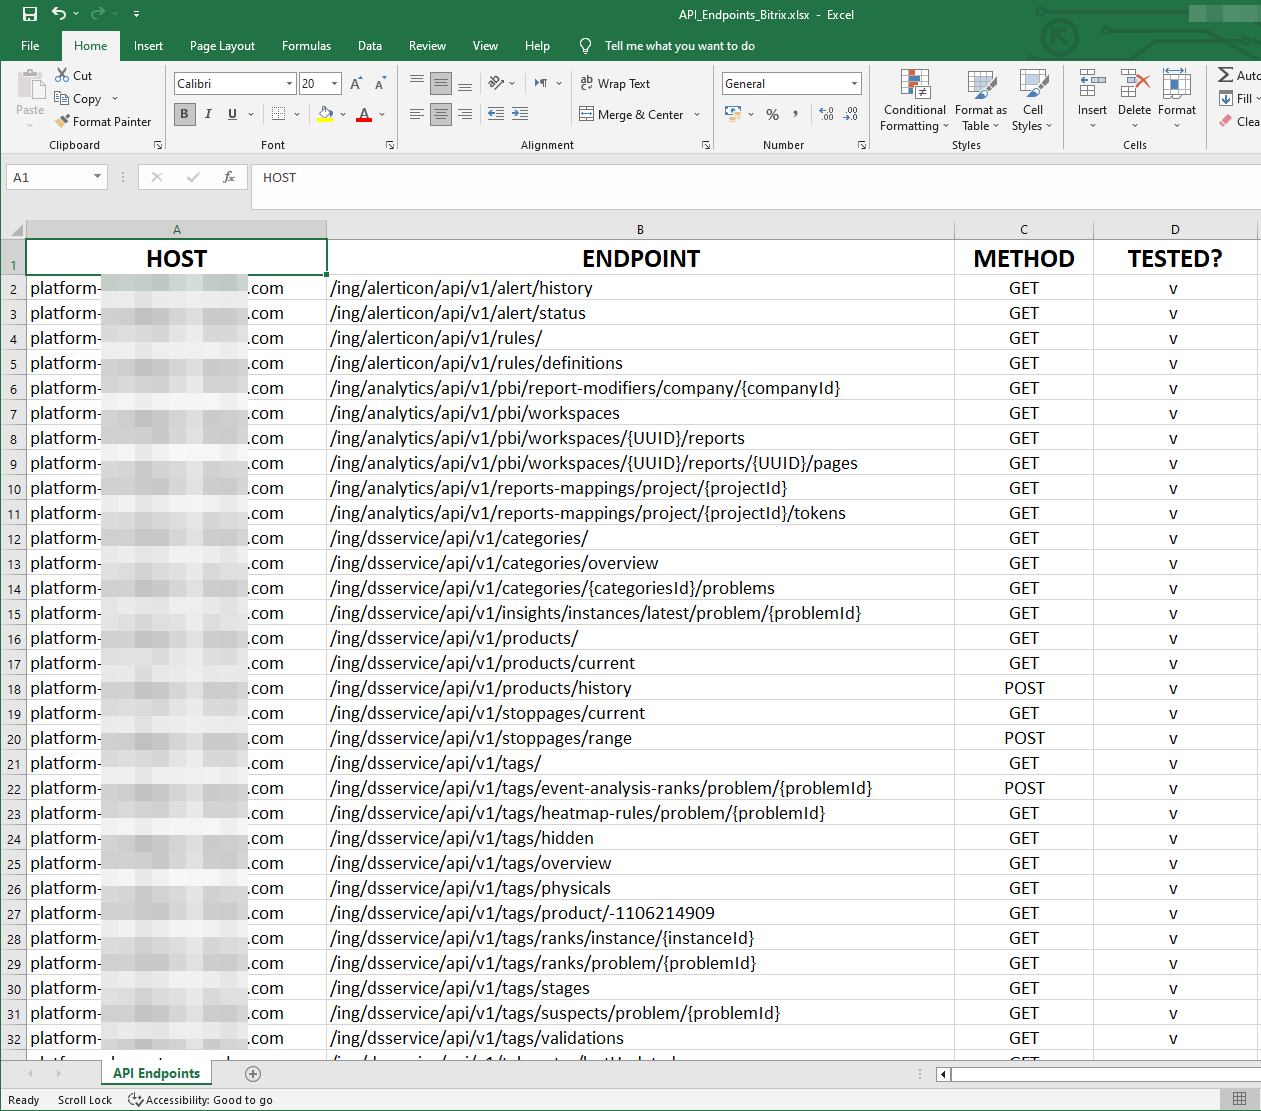Click the Copy icon
This screenshot has width=1261, height=1111.
[x=62, y=98]
